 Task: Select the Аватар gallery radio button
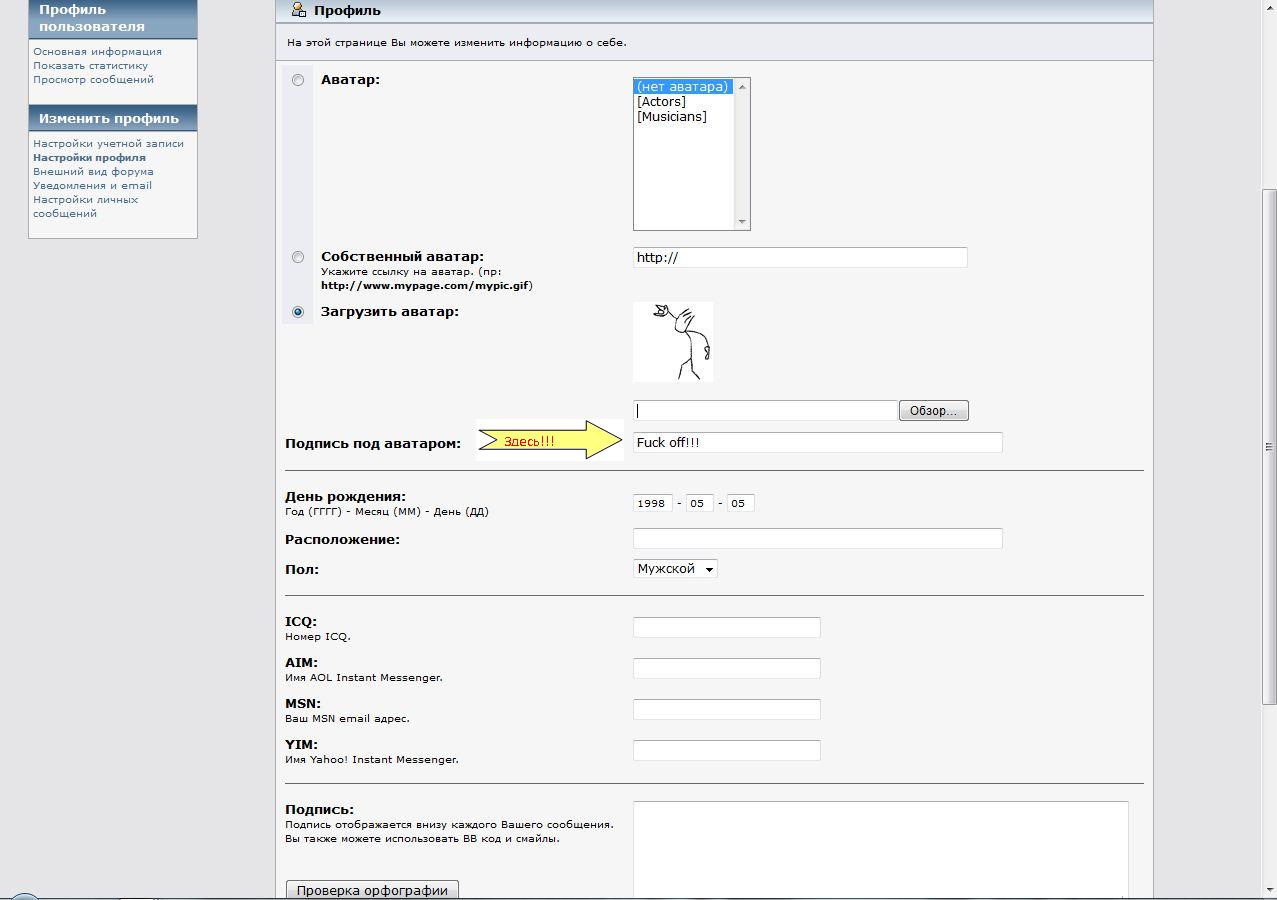coord(298,80)
